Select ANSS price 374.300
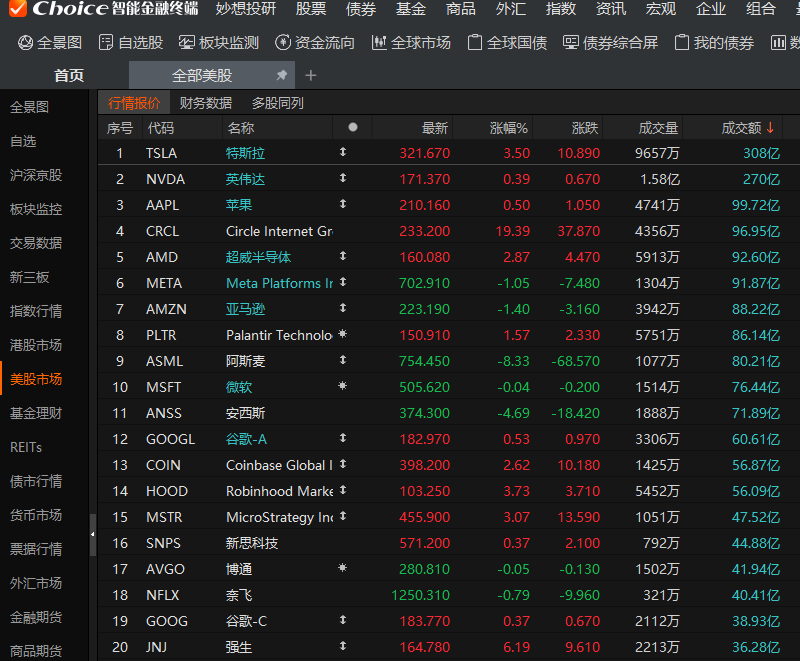The image size is (800, 661). pyautogui.click(x=424, y=413)
